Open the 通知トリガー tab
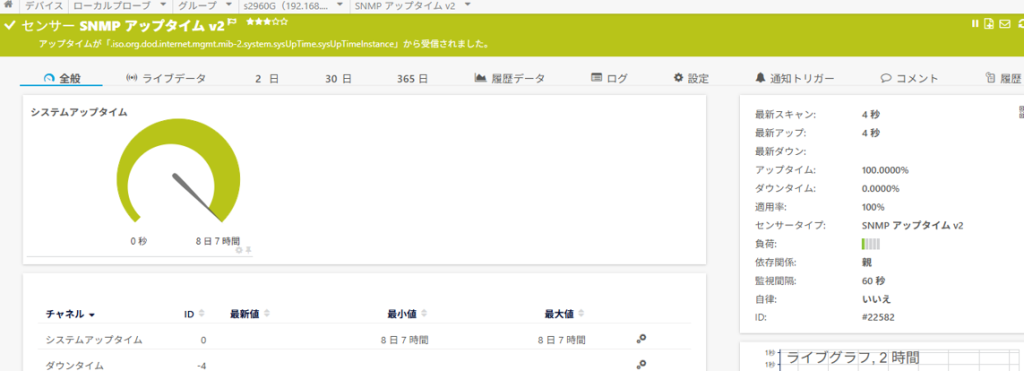This screenshot has width=1024, height=371. click(795, 78)
